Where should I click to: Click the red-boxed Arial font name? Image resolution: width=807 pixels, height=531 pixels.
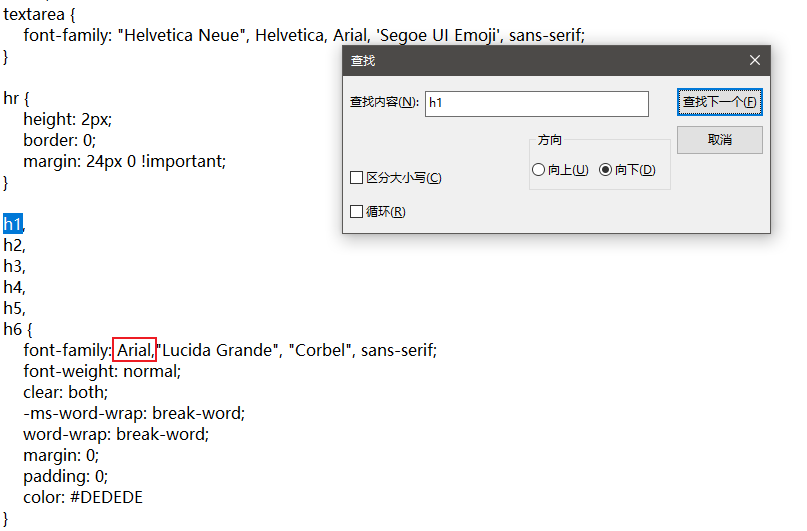(135, 350)
